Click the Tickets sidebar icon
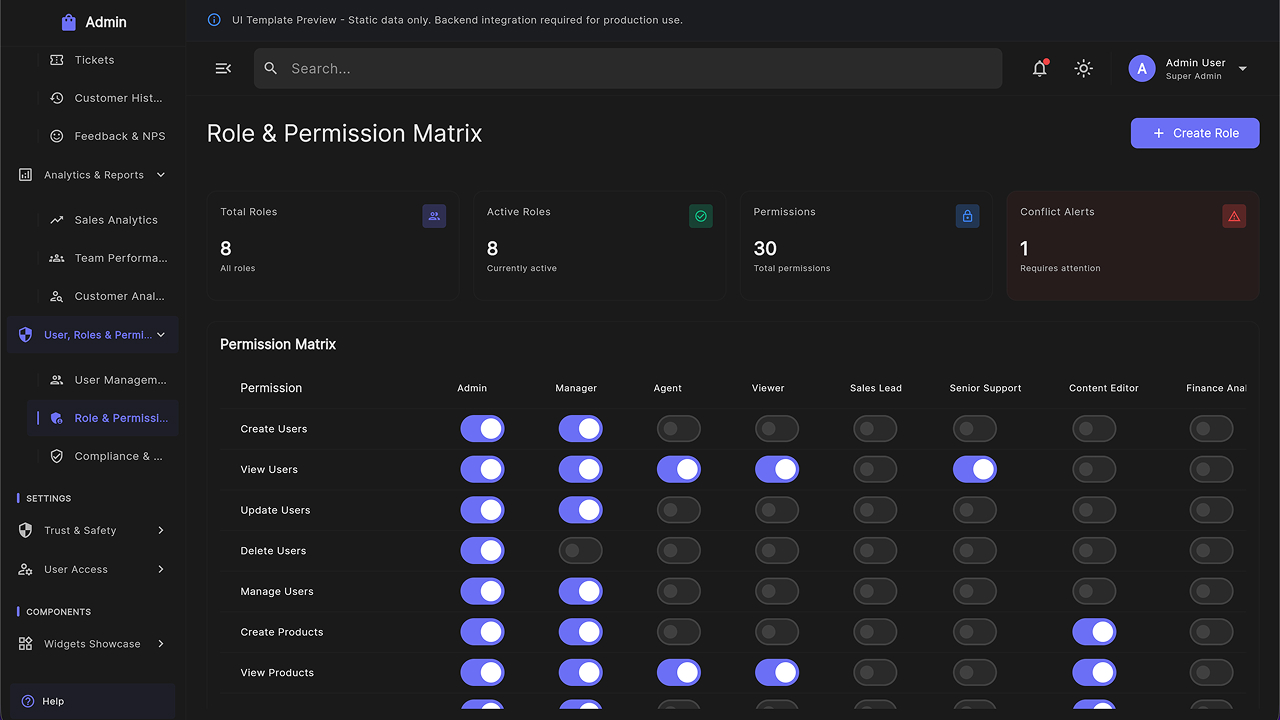Screen dimensions: 1280x720 click(57, 60)
